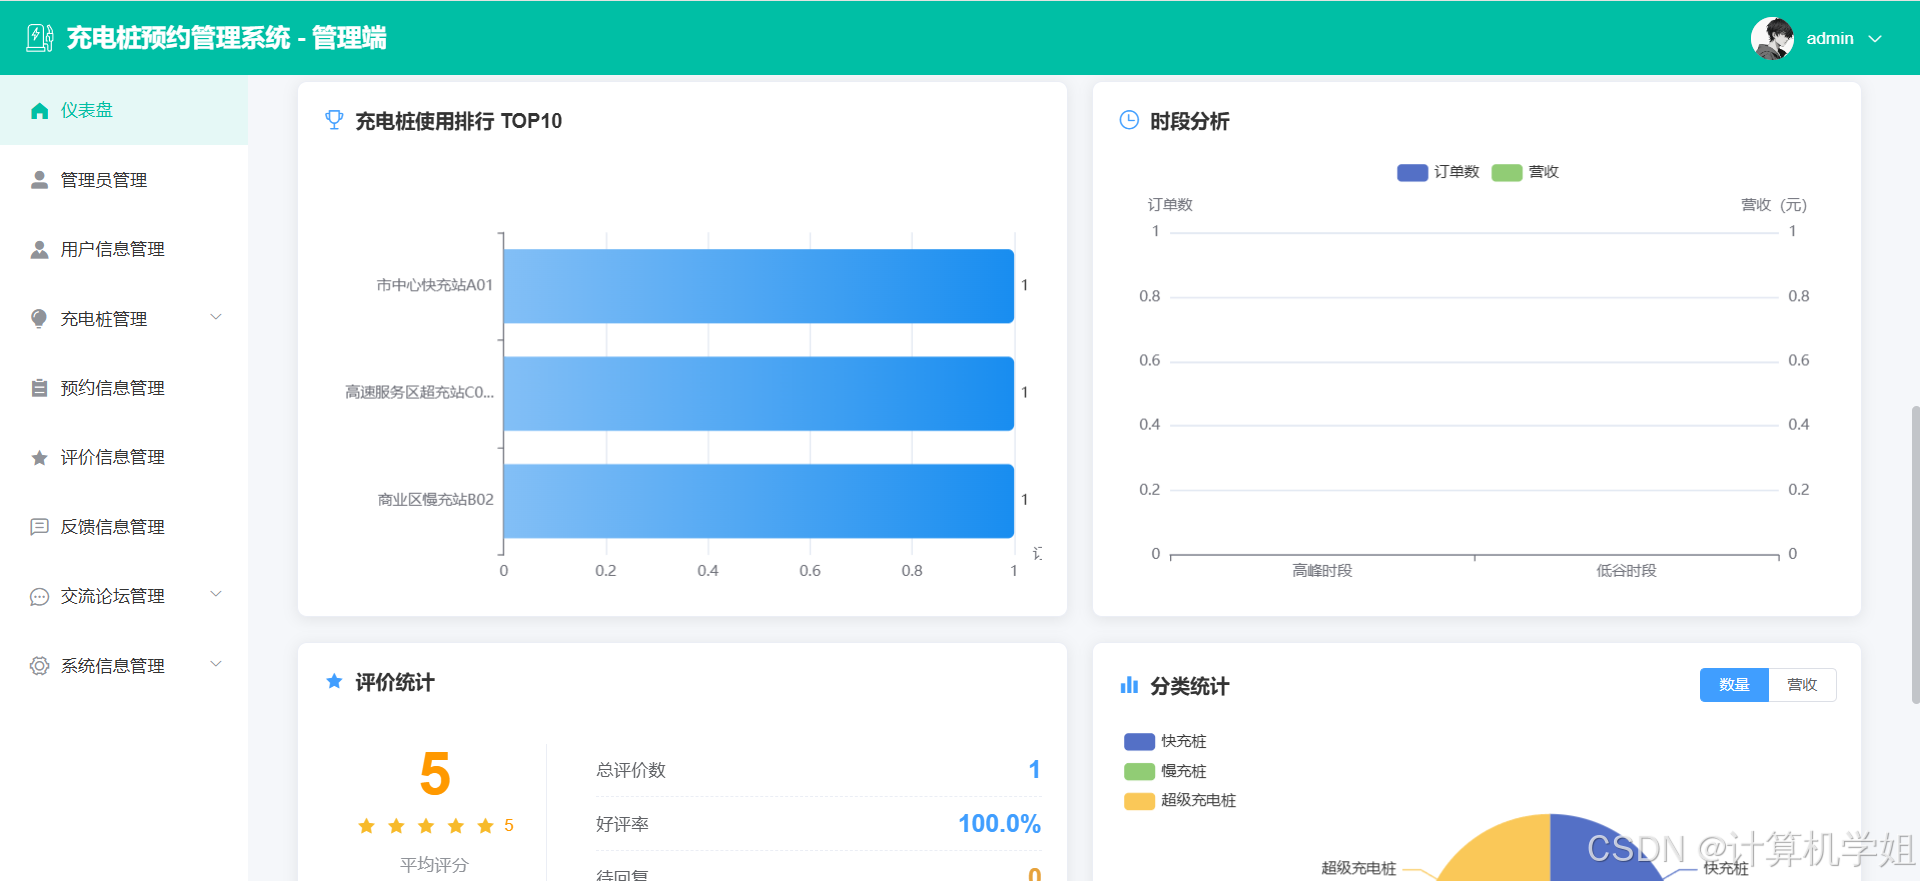Click the bulb icon beside 充电桩管理
Image resolution: width=1920 pixels, height=881 pixels.
tap(40, 319)
